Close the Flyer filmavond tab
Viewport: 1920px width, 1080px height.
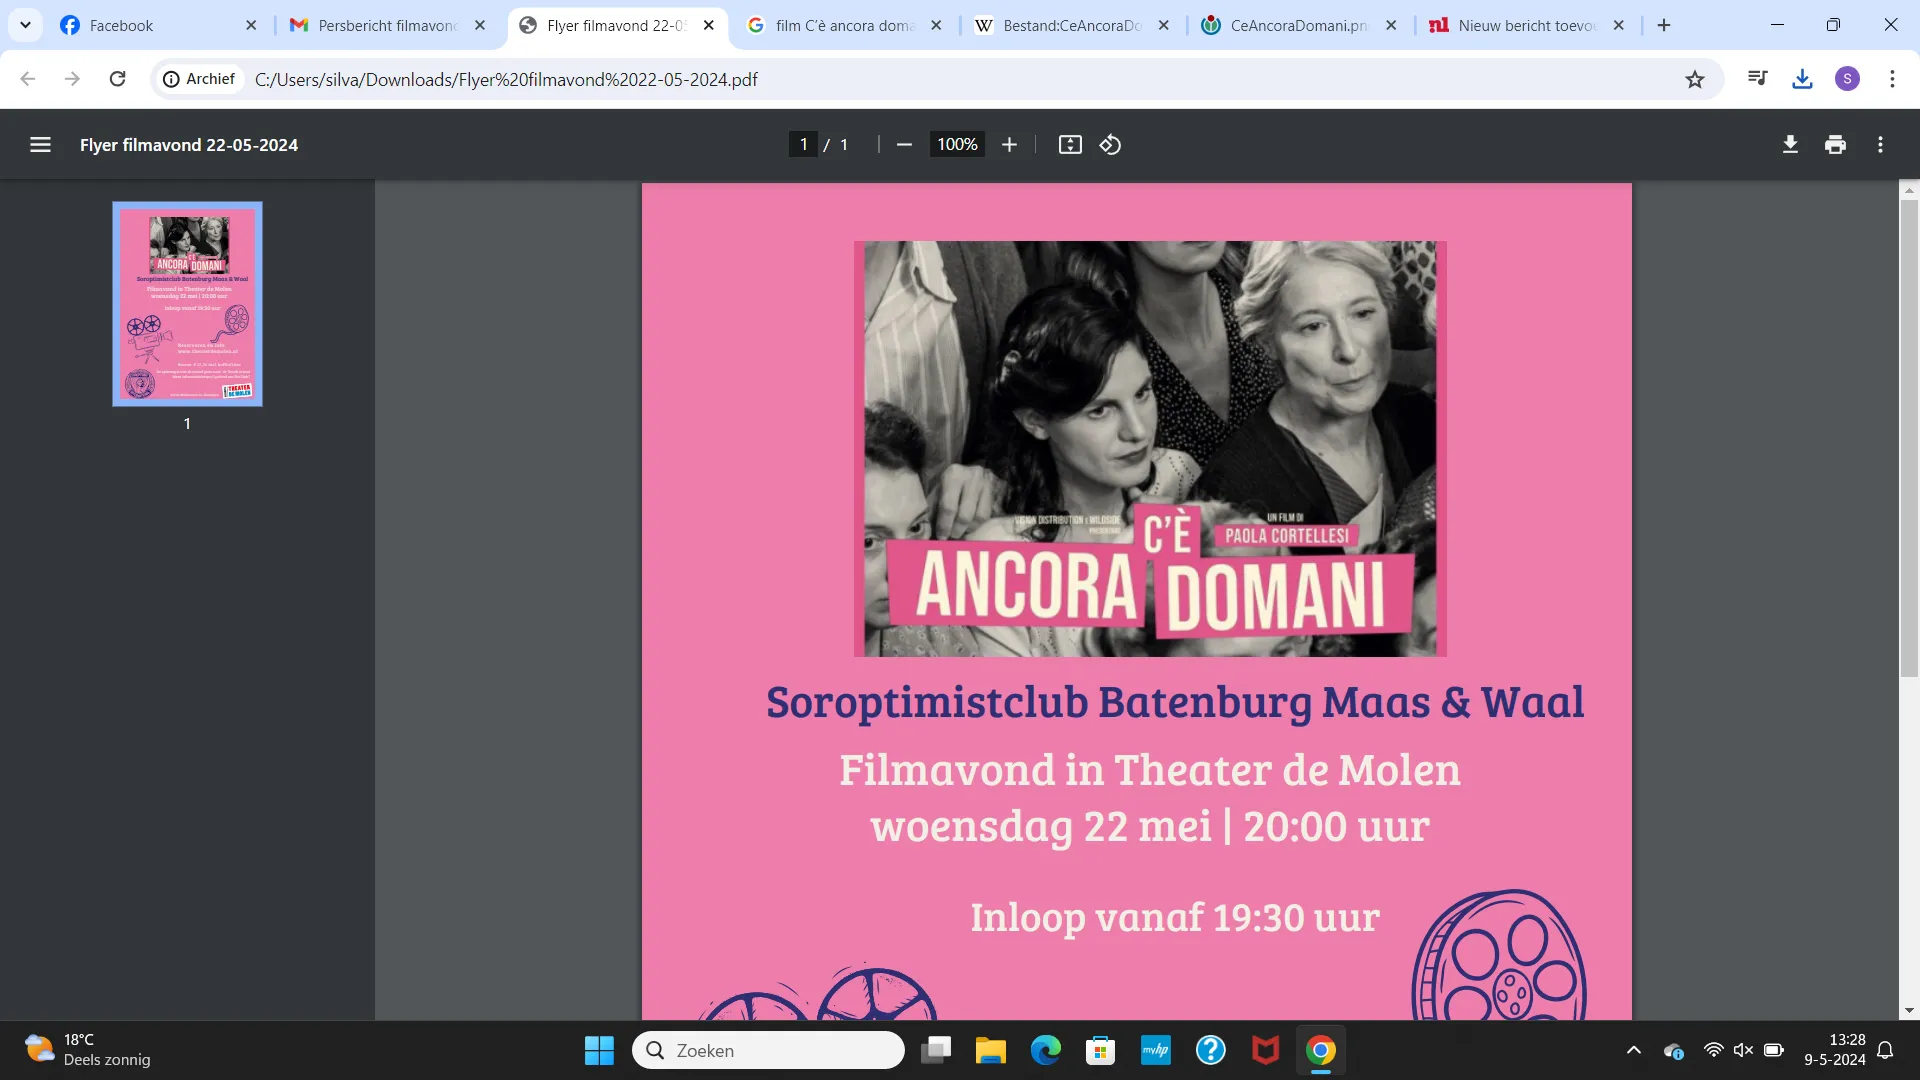point(709,25)
